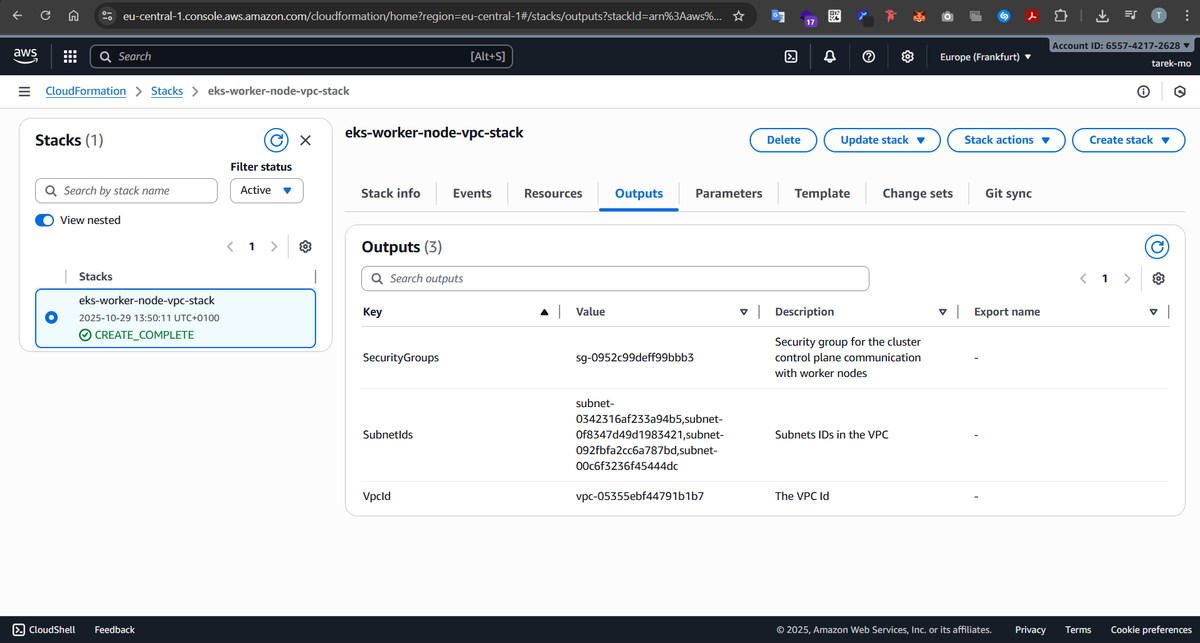
Task: Open the browser home page
Action: click(x=73, y=16)
